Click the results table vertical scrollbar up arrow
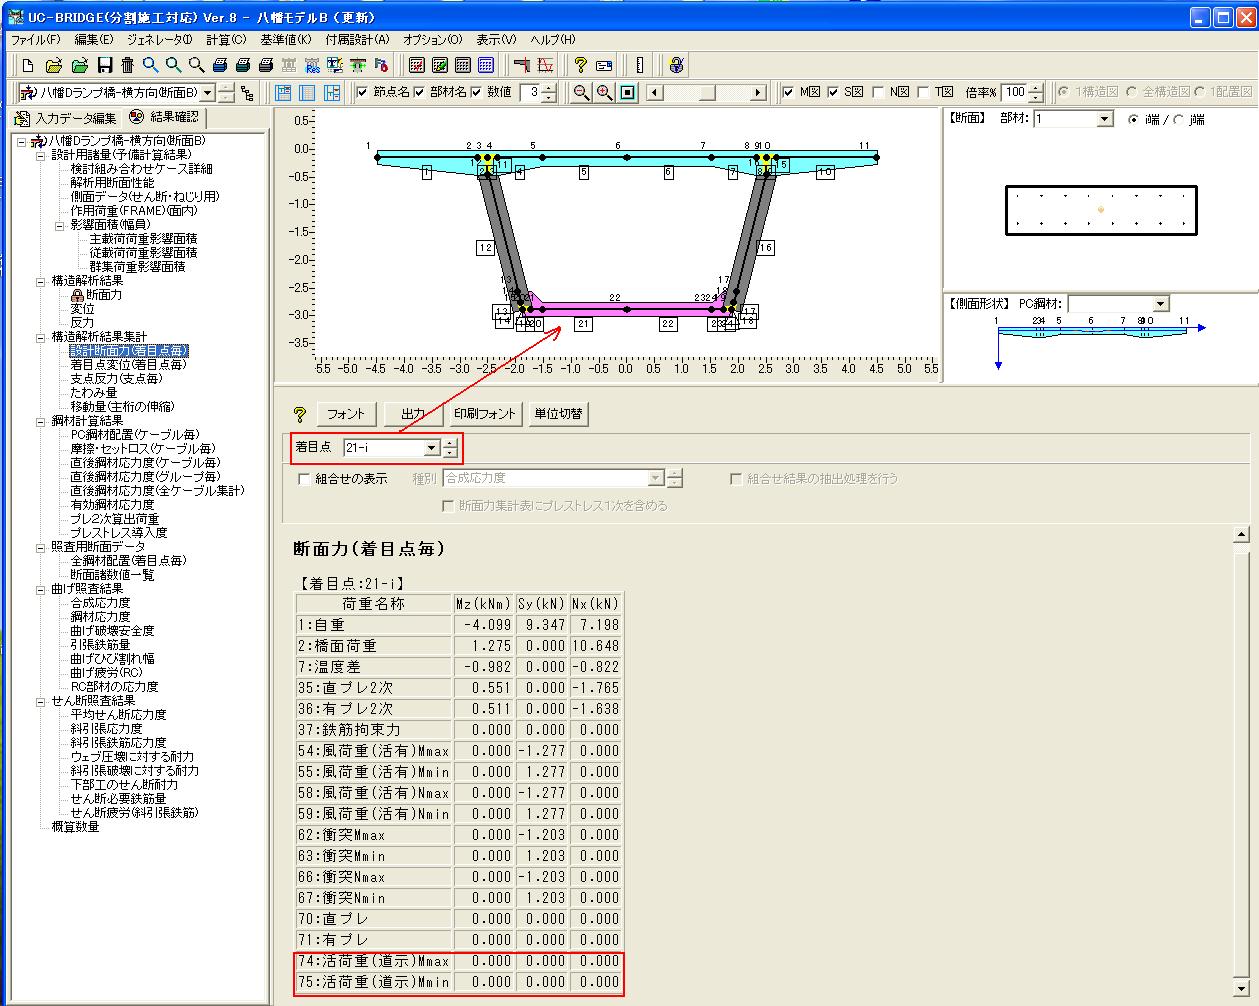 pos(1241,534)
